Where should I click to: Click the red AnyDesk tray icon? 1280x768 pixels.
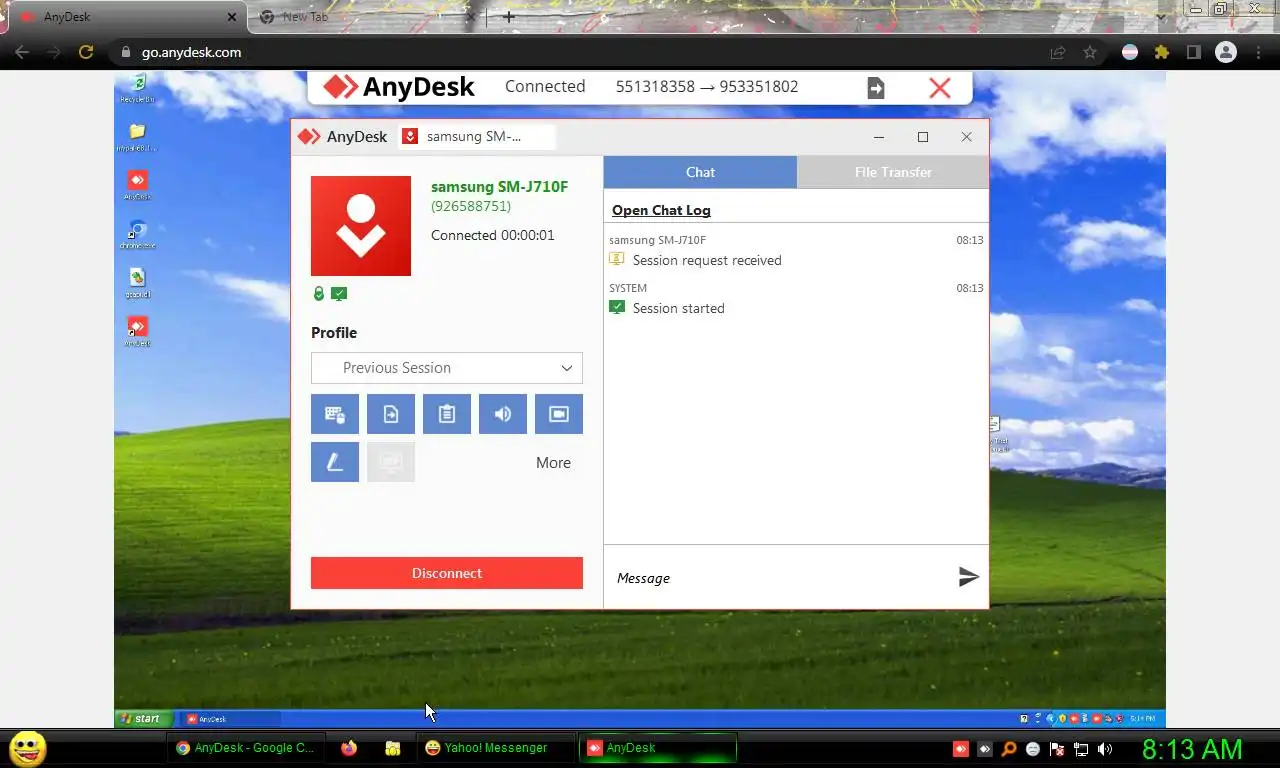pyautogui.click(x=960, y=748)
